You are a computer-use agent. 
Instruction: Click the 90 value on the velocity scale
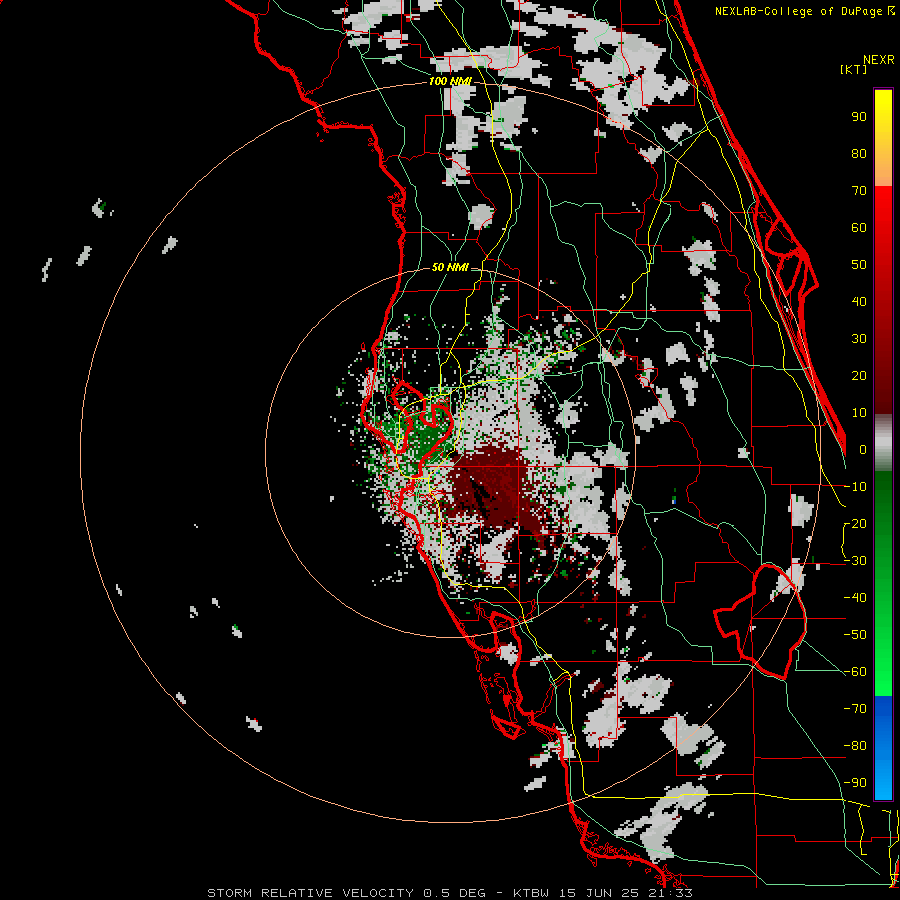coord(859,117)
